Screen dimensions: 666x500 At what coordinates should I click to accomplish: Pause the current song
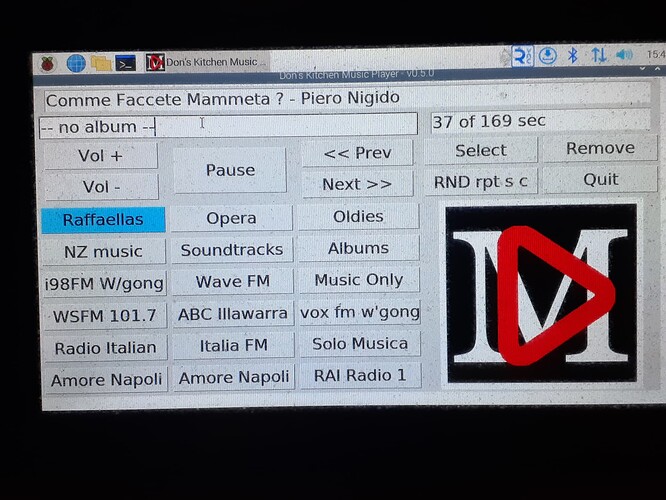click(x=230, y=170)
